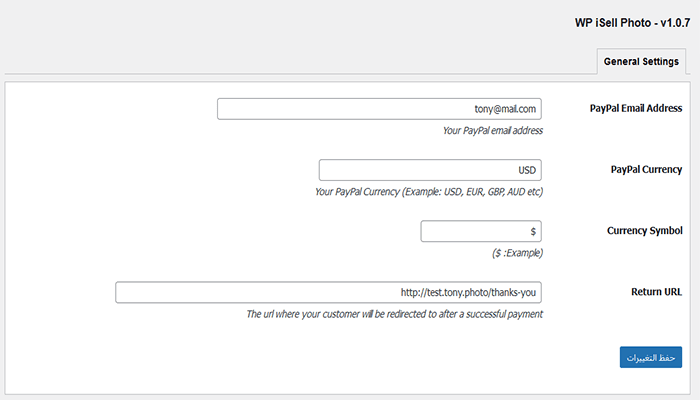
Task: Focus the Currency Symbol input field
Action: pyautogui.click(x=481, y=231)
